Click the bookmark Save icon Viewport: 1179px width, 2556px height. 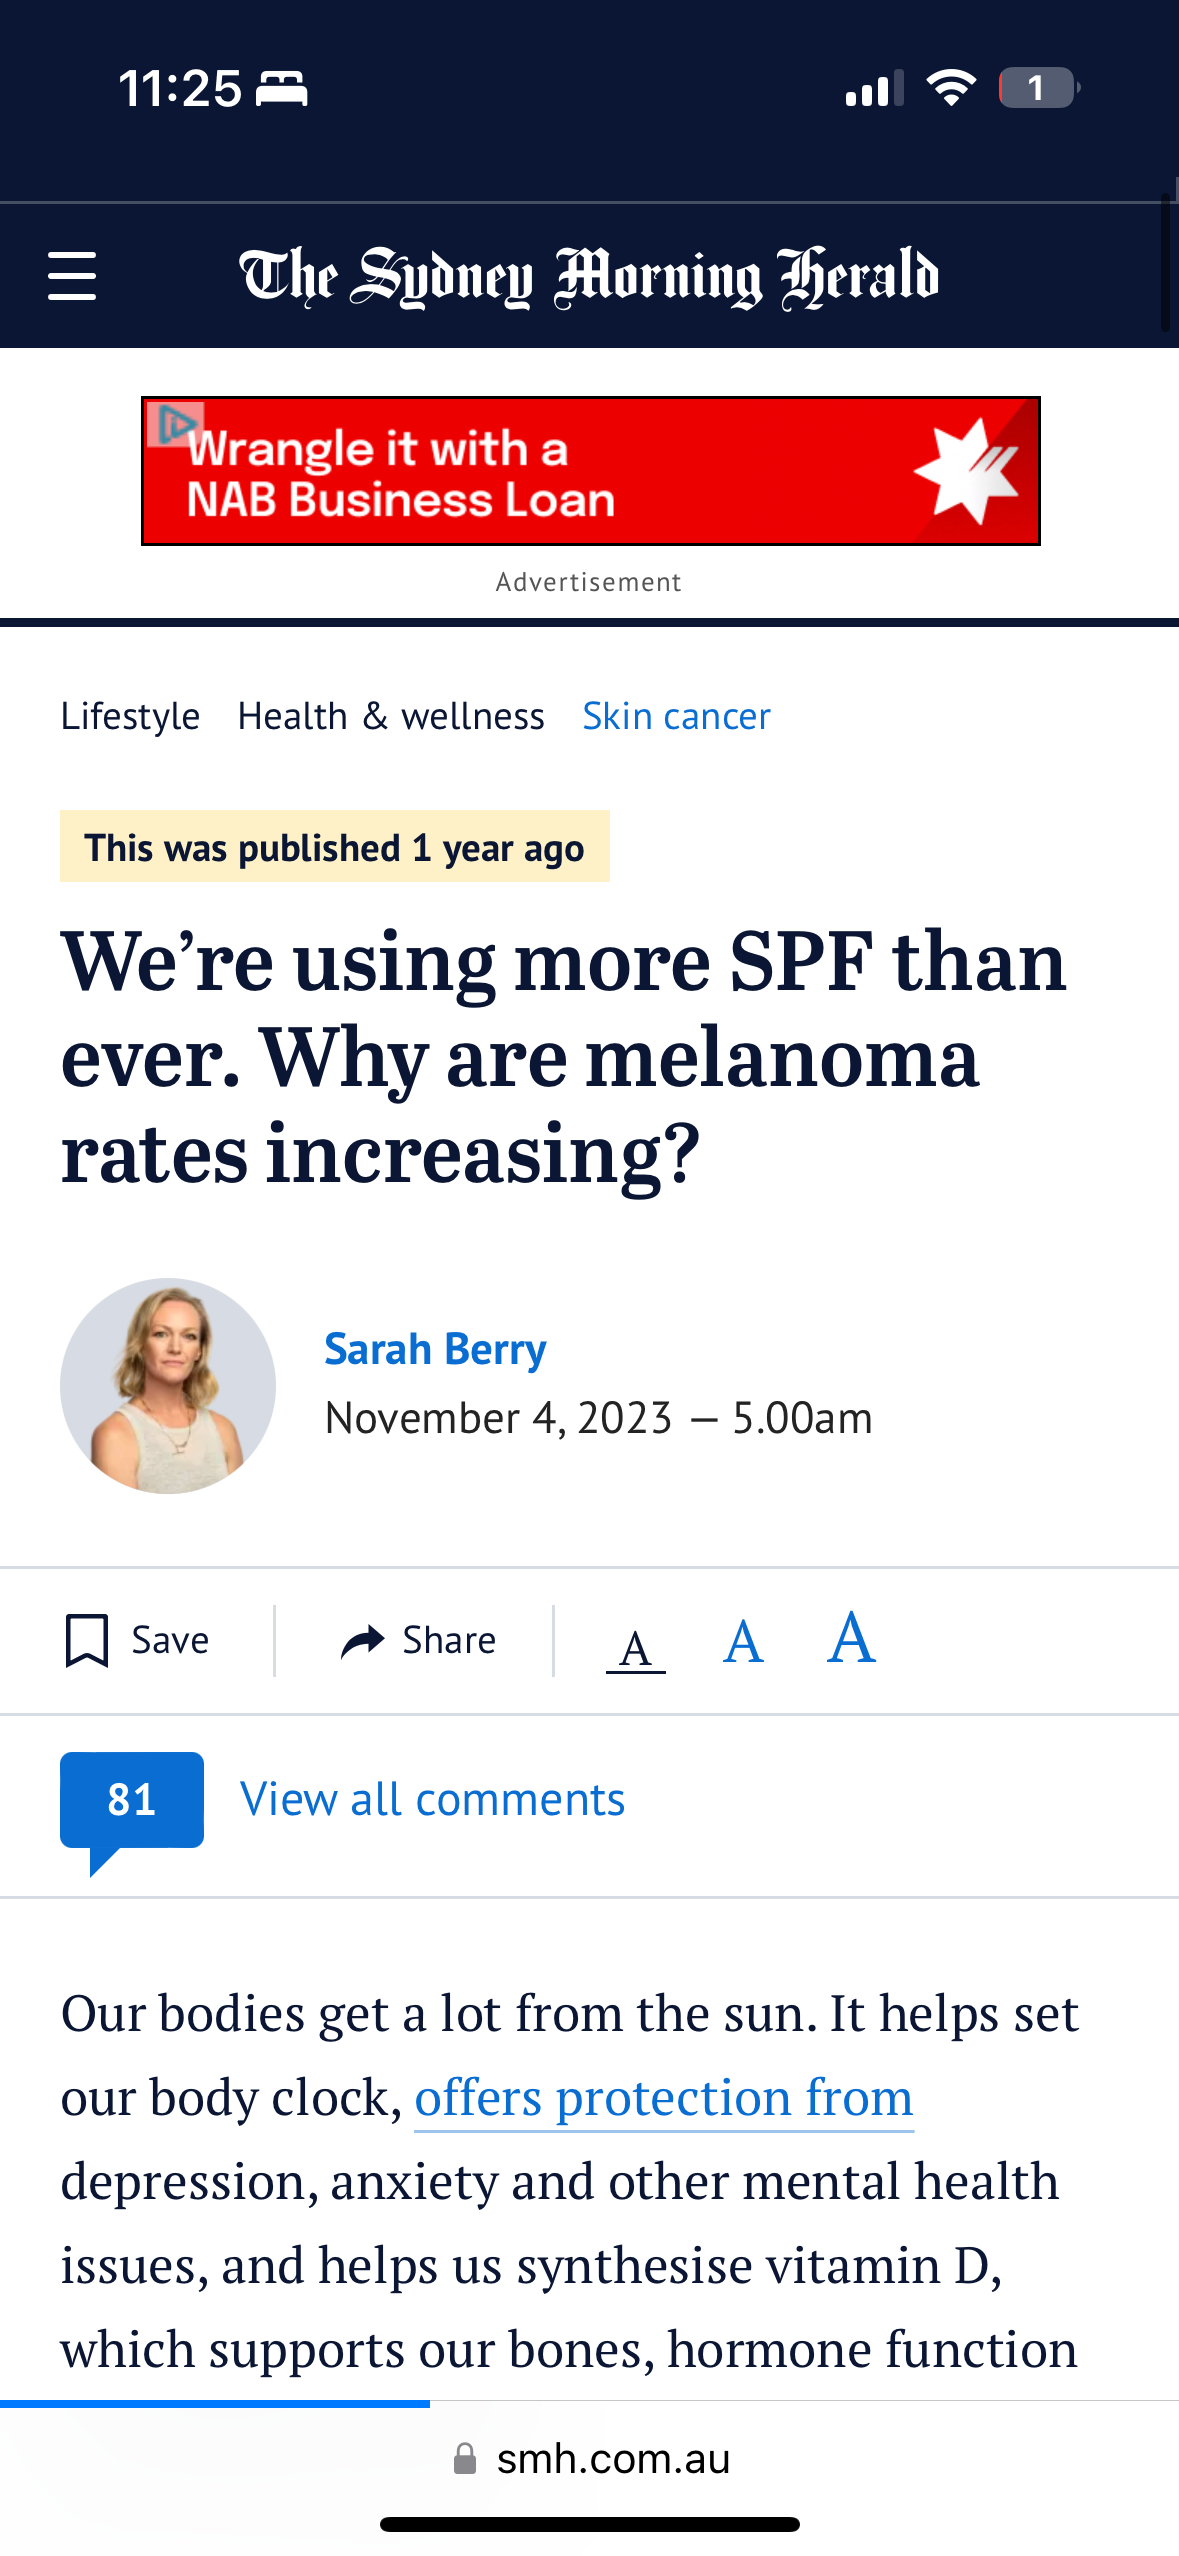coord(87,1640)
